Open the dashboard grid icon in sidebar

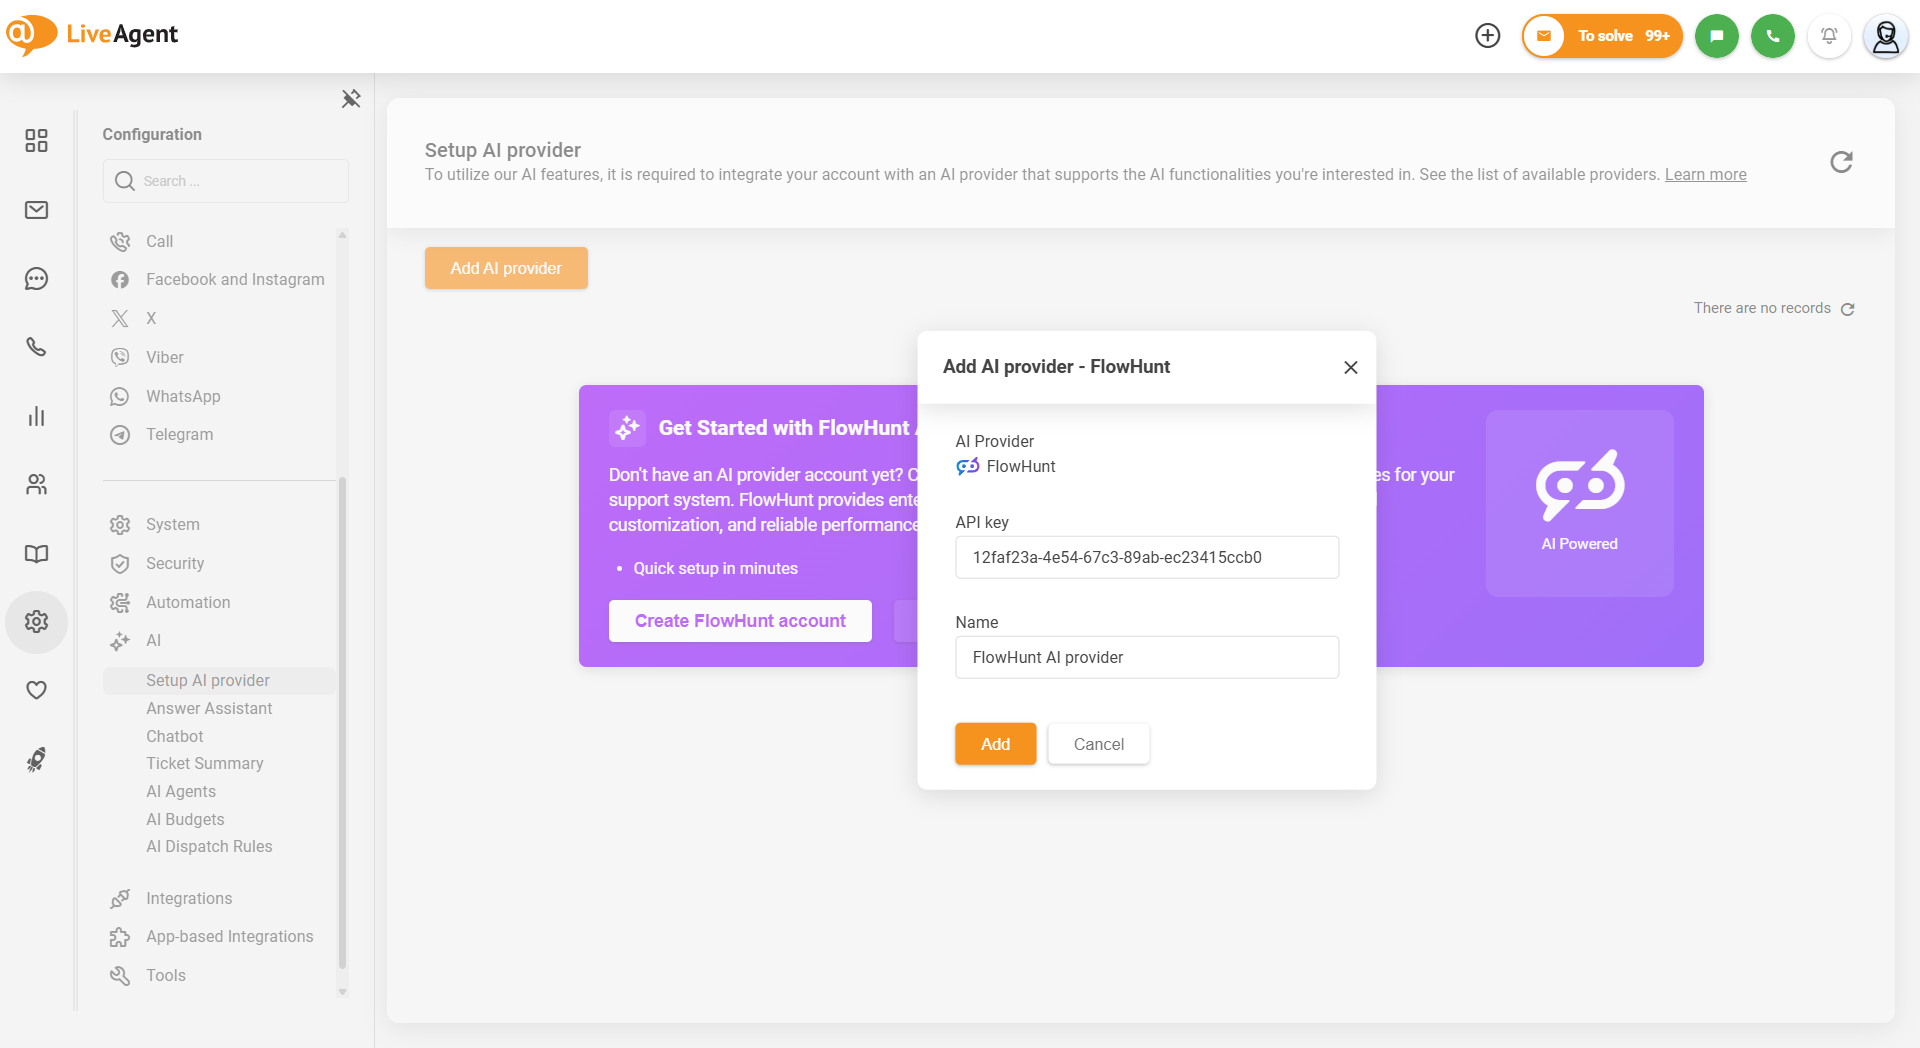pos(36,140)
